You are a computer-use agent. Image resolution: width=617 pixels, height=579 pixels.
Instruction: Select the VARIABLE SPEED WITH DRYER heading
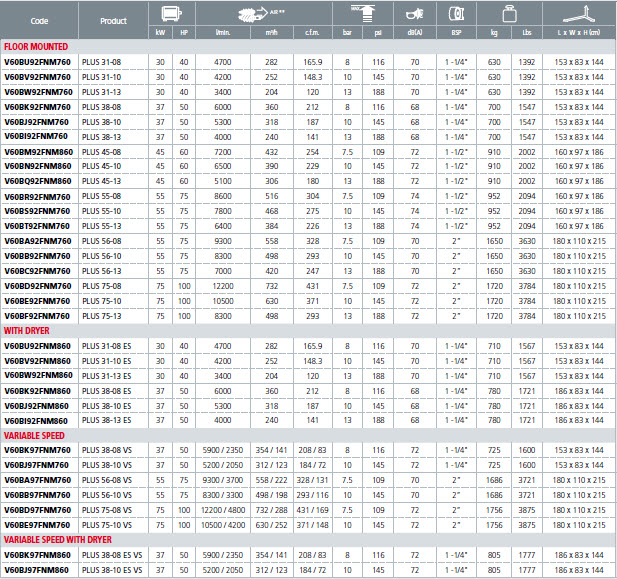click(x=58, y=540)
